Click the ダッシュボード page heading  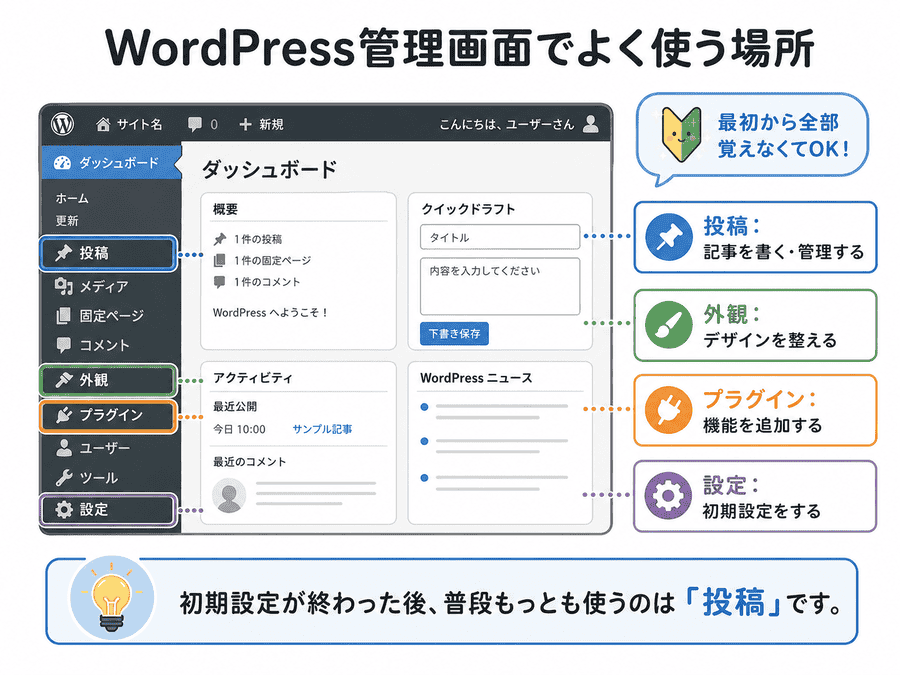pyautogui.click(x=269, y=169)
